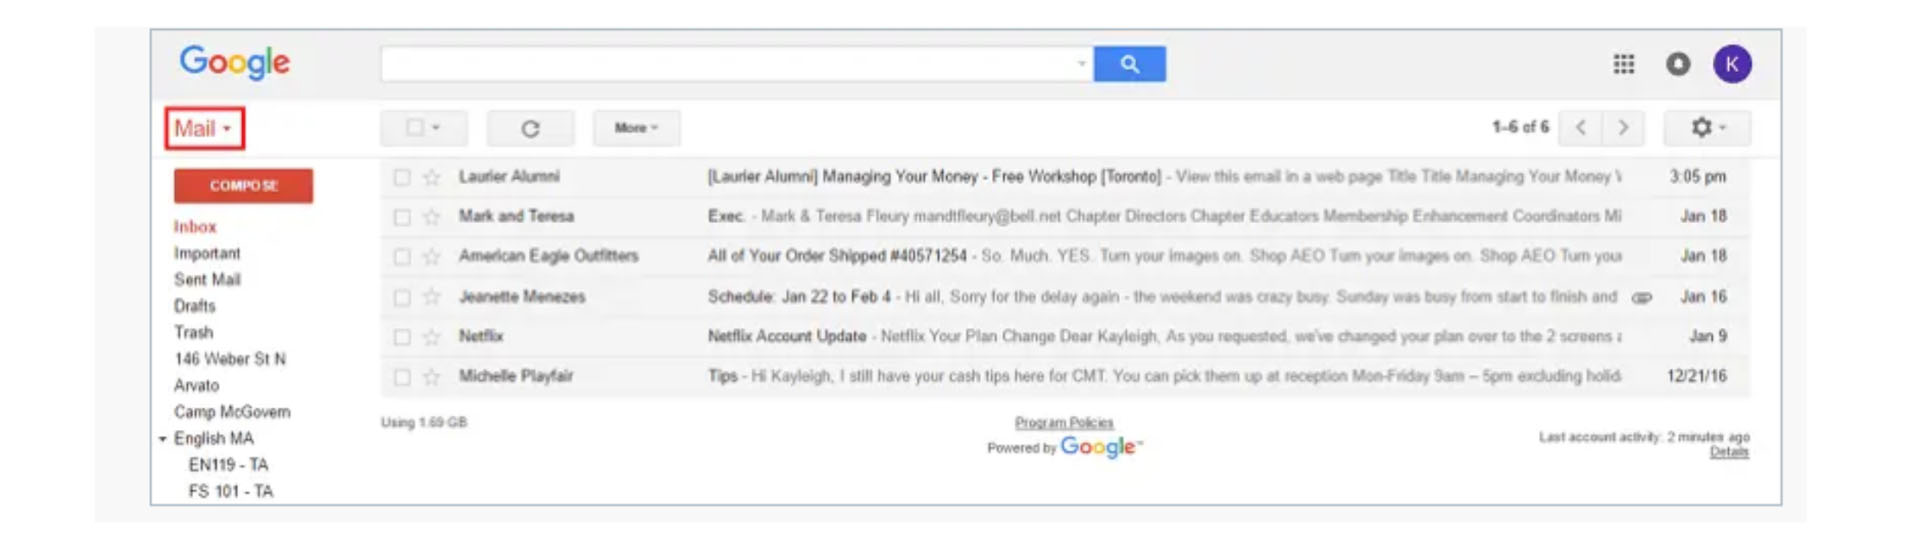
Task: Open the Mark and Teresa Exec email
Action: (1065, 216)
